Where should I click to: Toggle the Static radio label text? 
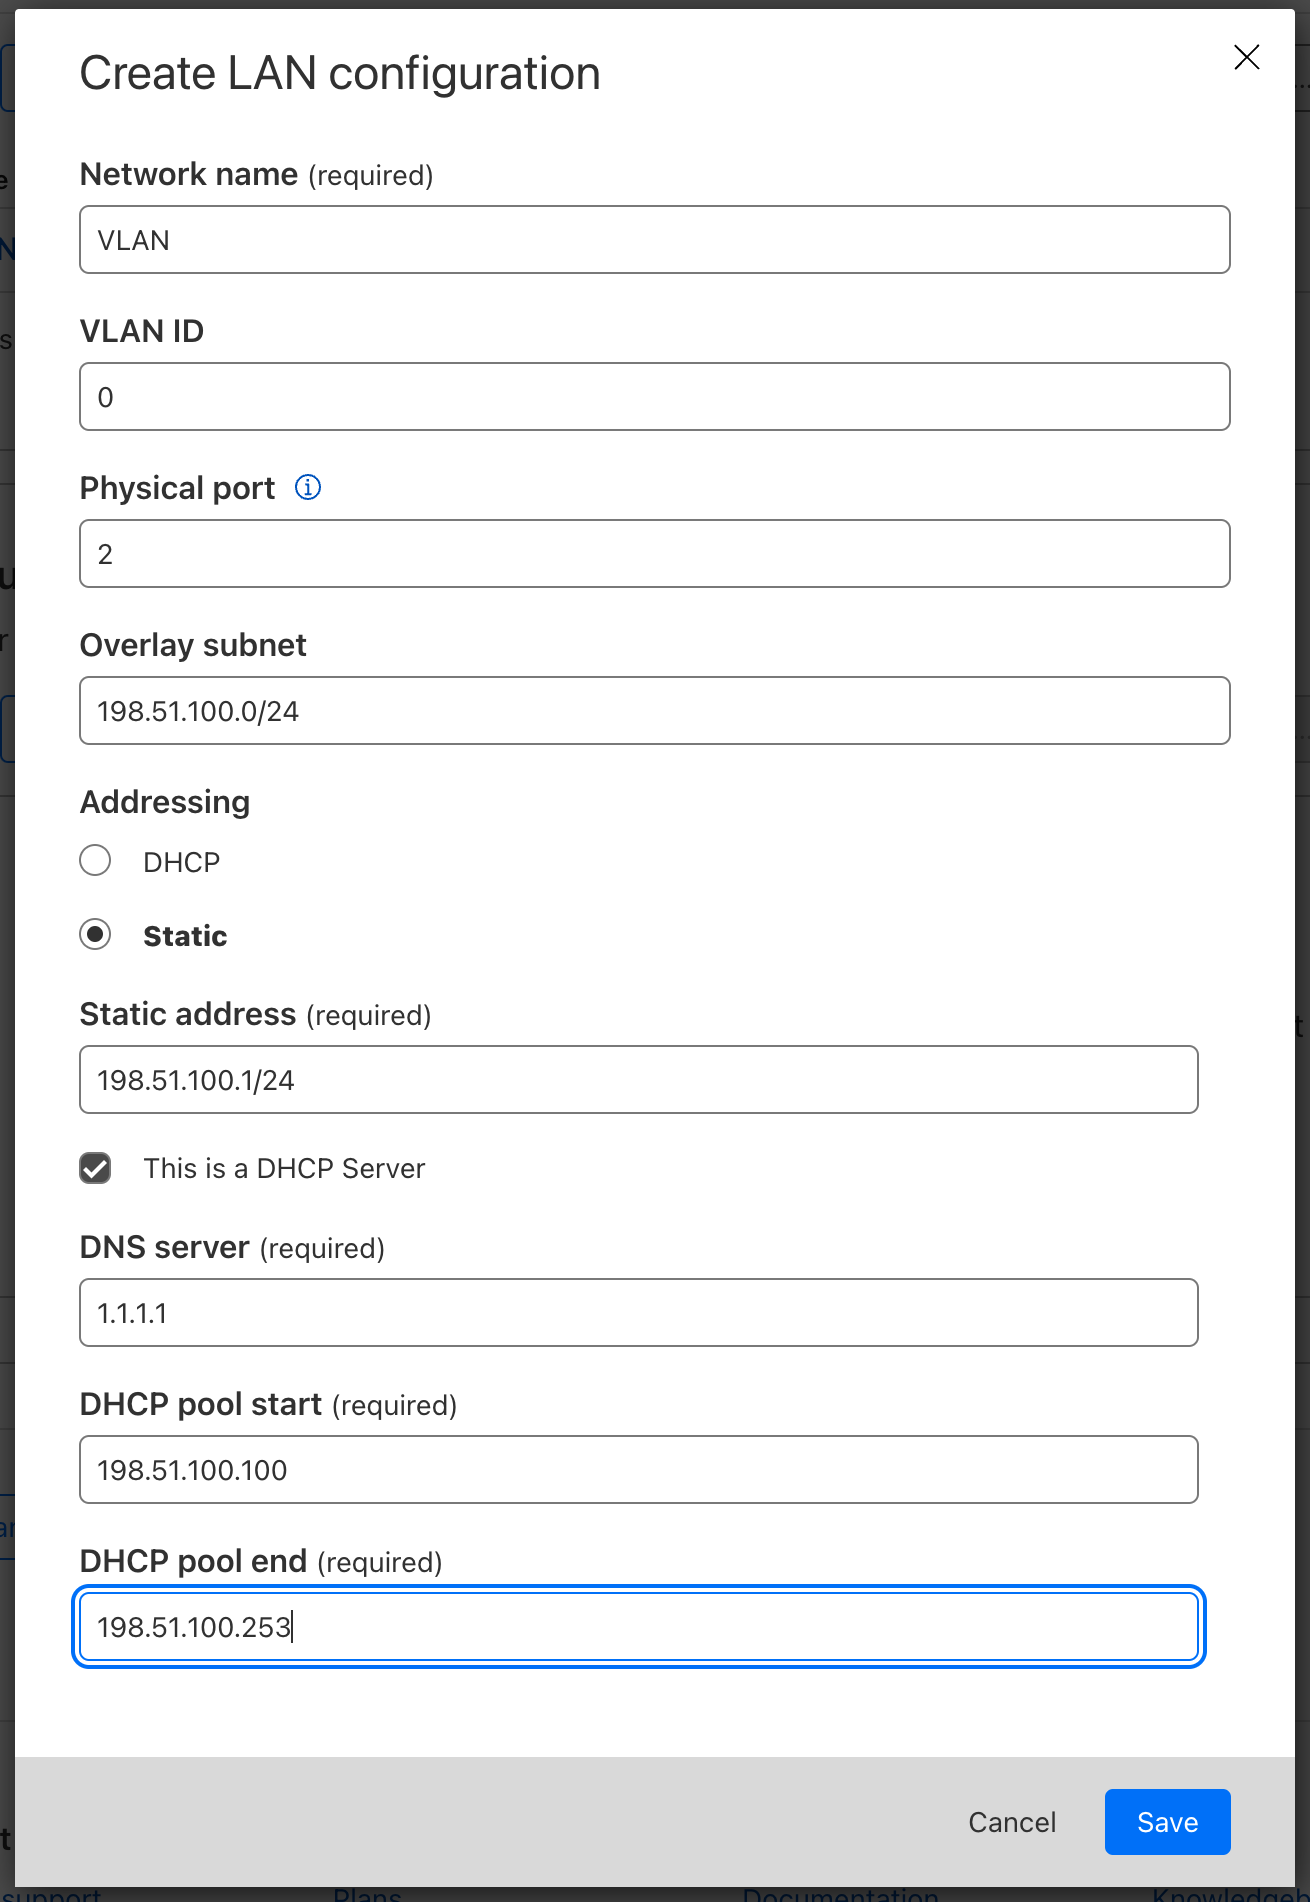click(x=184, y=935)
